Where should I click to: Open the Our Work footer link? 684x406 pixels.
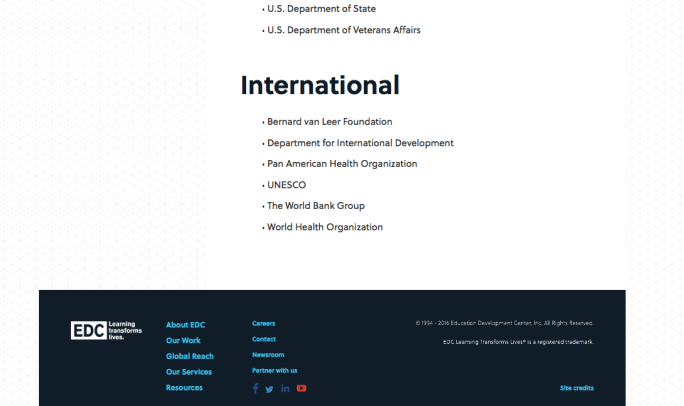click(183, 341)
